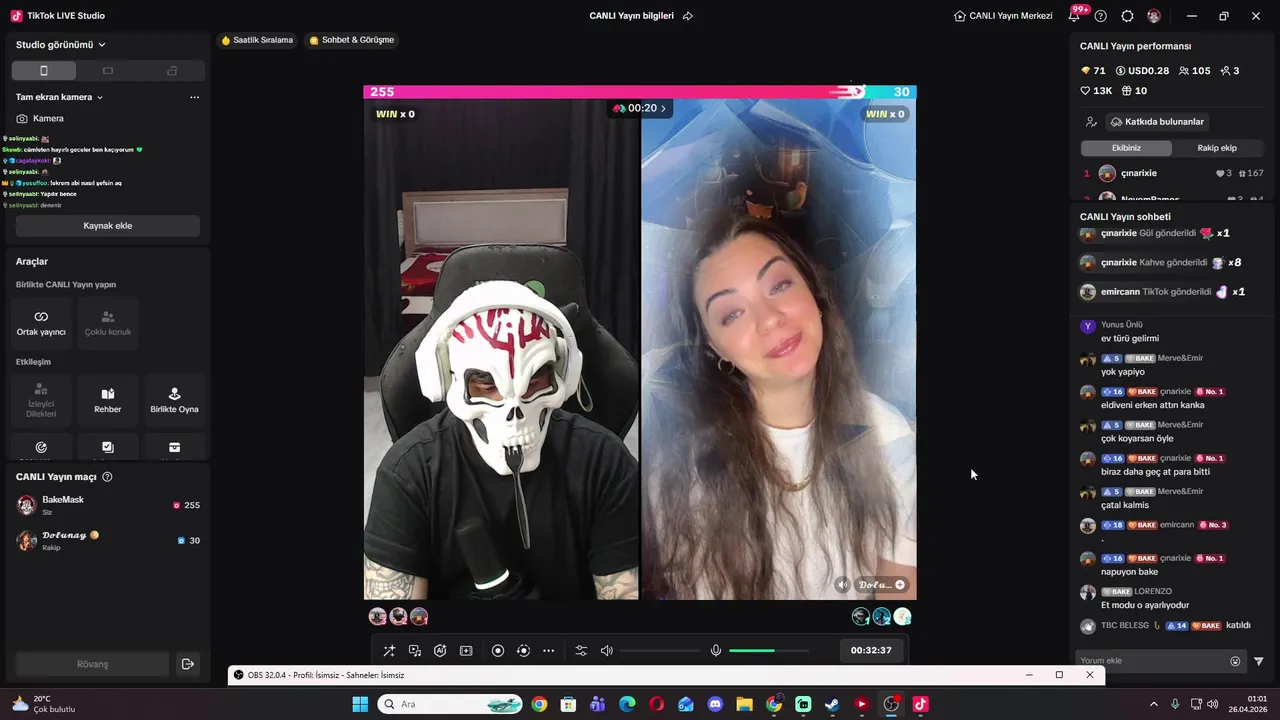
Task: Open the audio mixer settings icon
Action: (581, 651)
